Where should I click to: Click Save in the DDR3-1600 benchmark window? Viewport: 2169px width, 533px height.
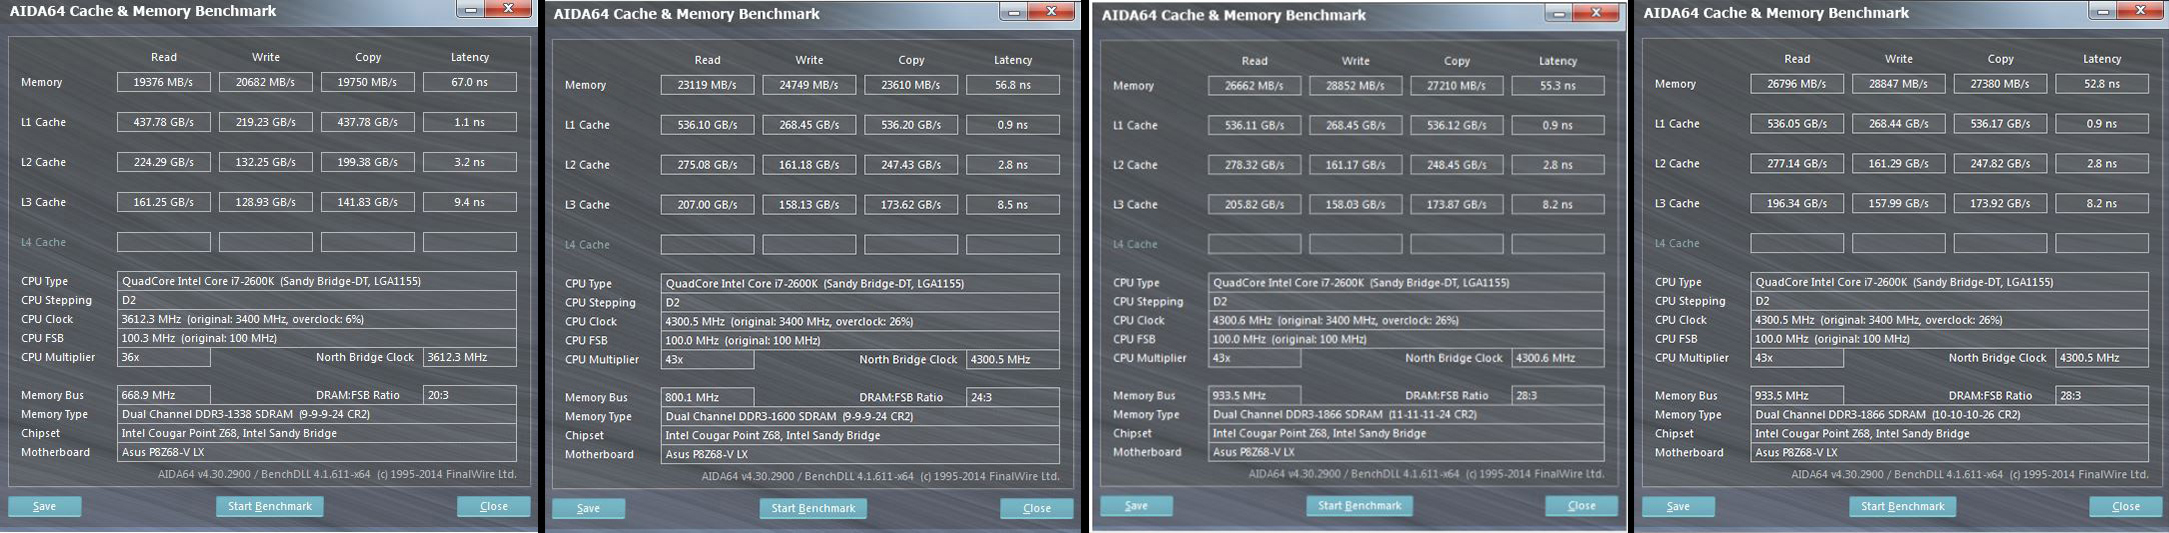589,508
